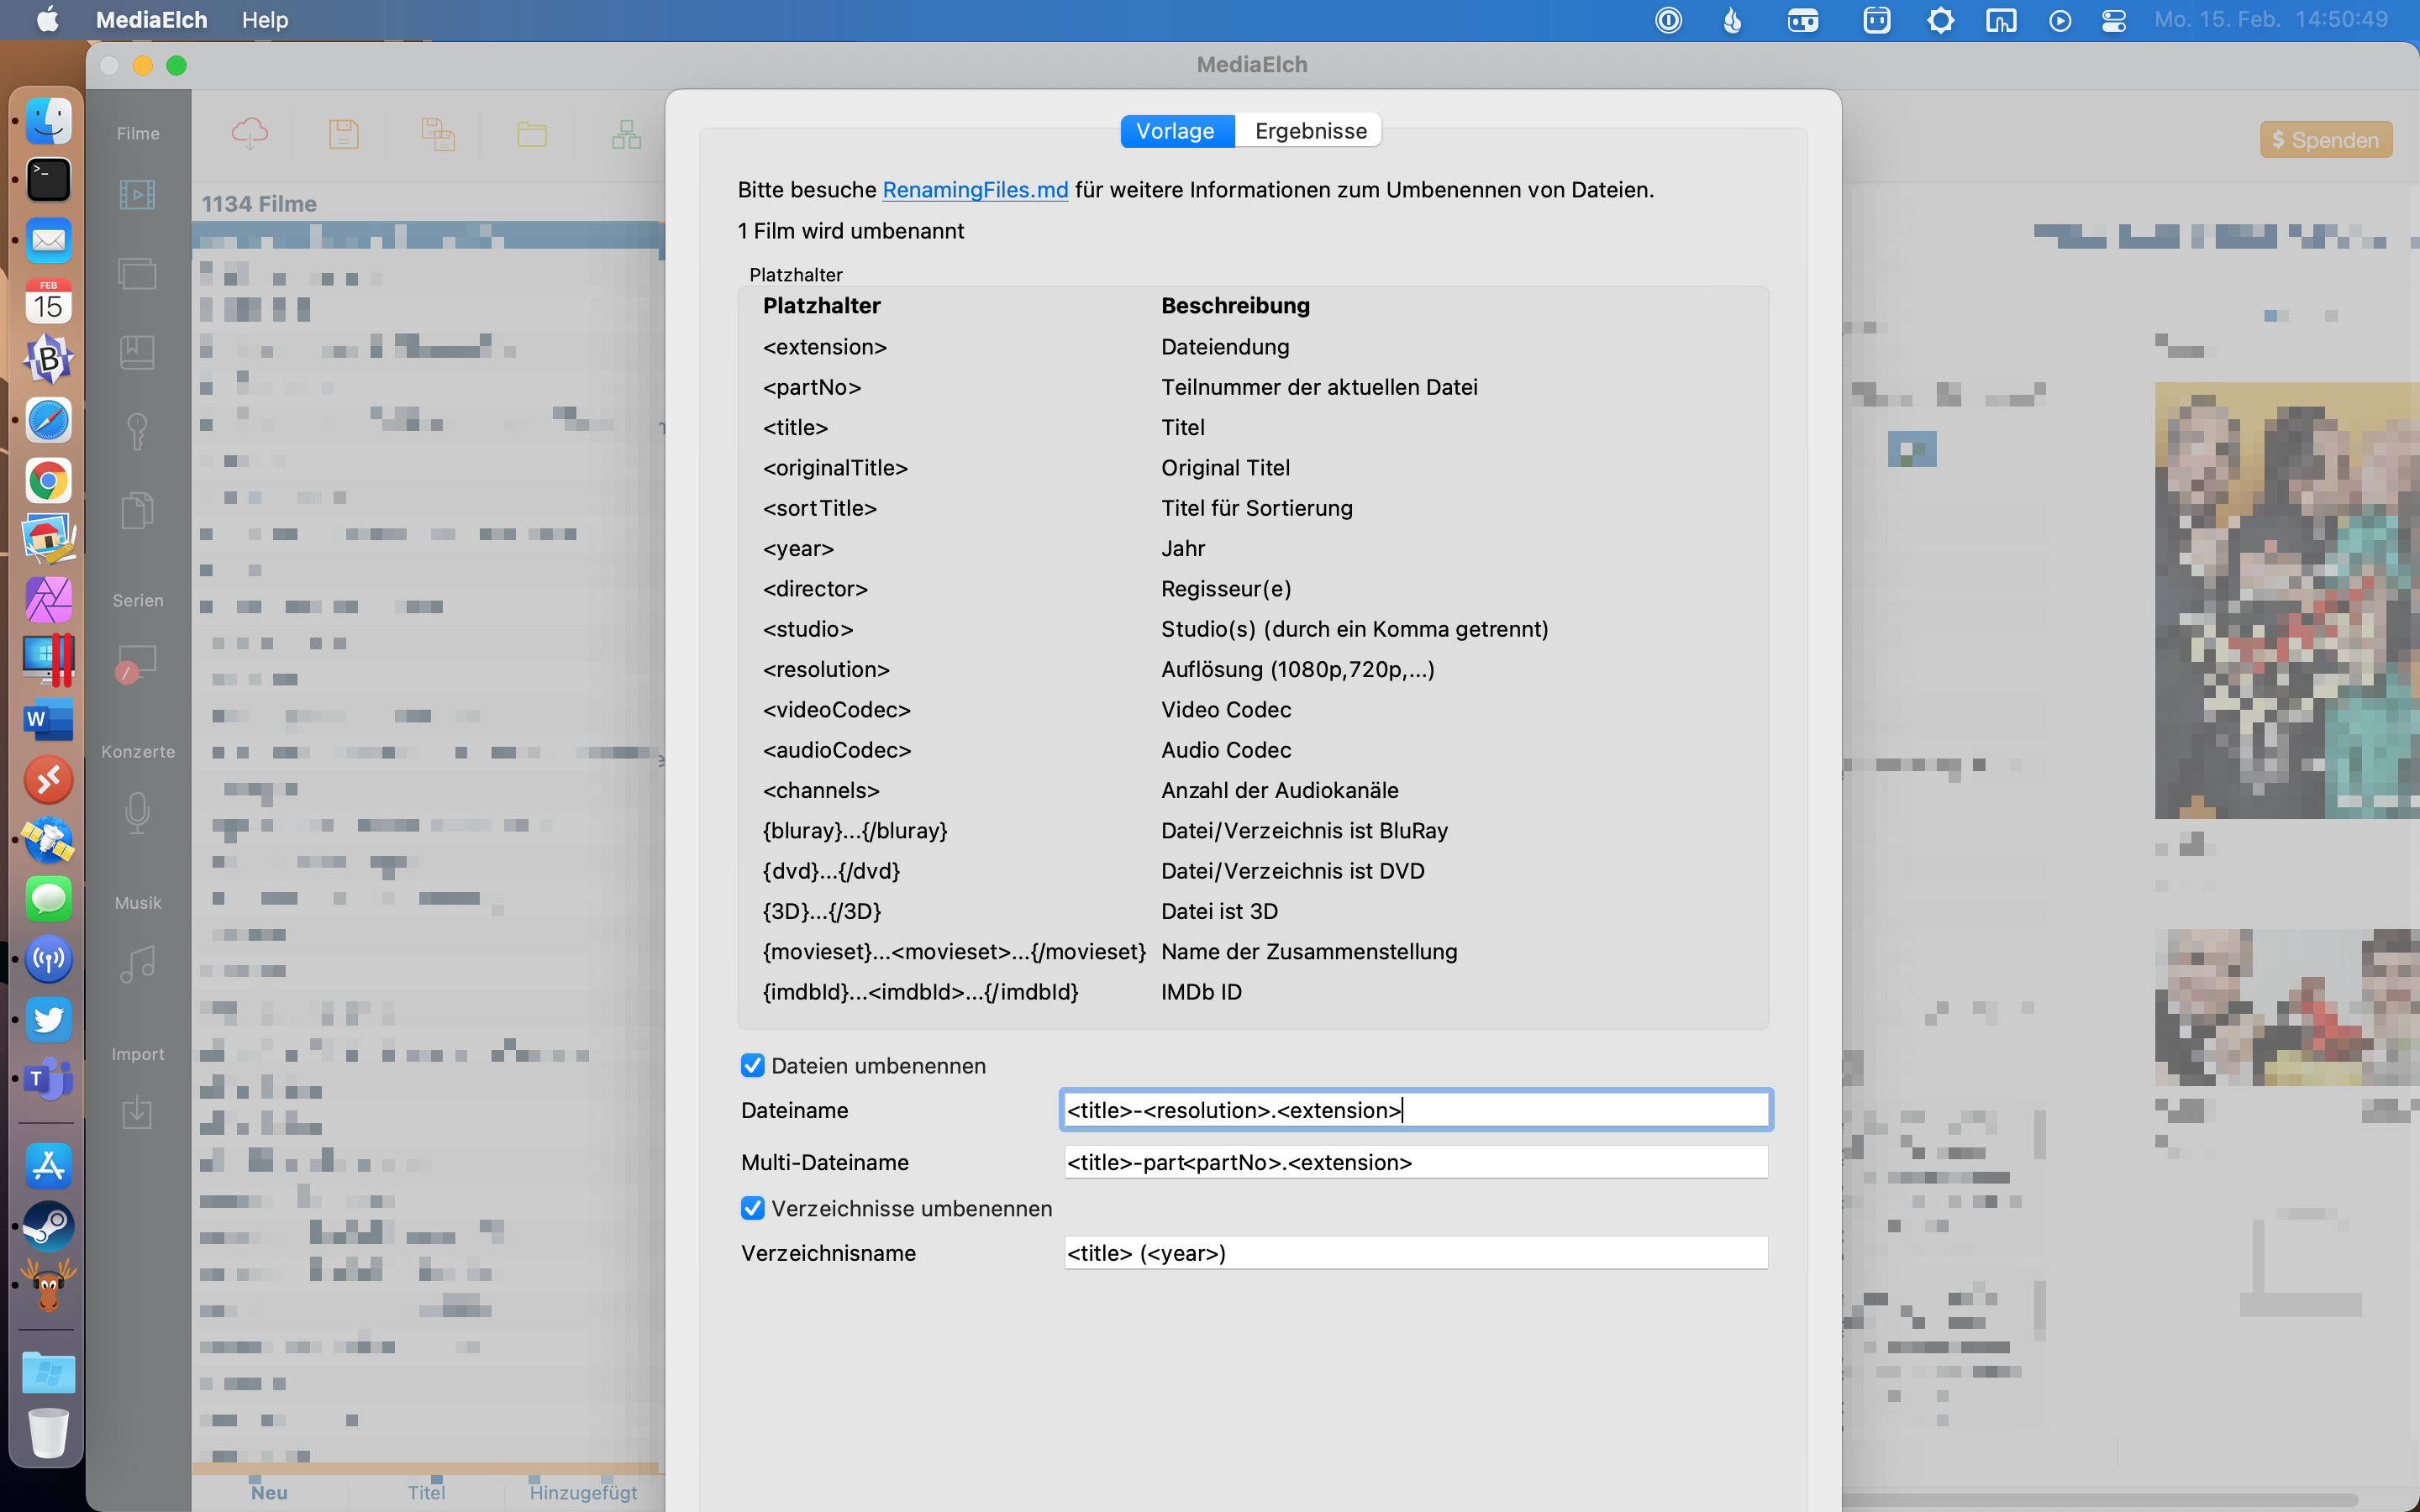Uncheck Dateien umbenennen checkbox

[x=752, y=1065]
